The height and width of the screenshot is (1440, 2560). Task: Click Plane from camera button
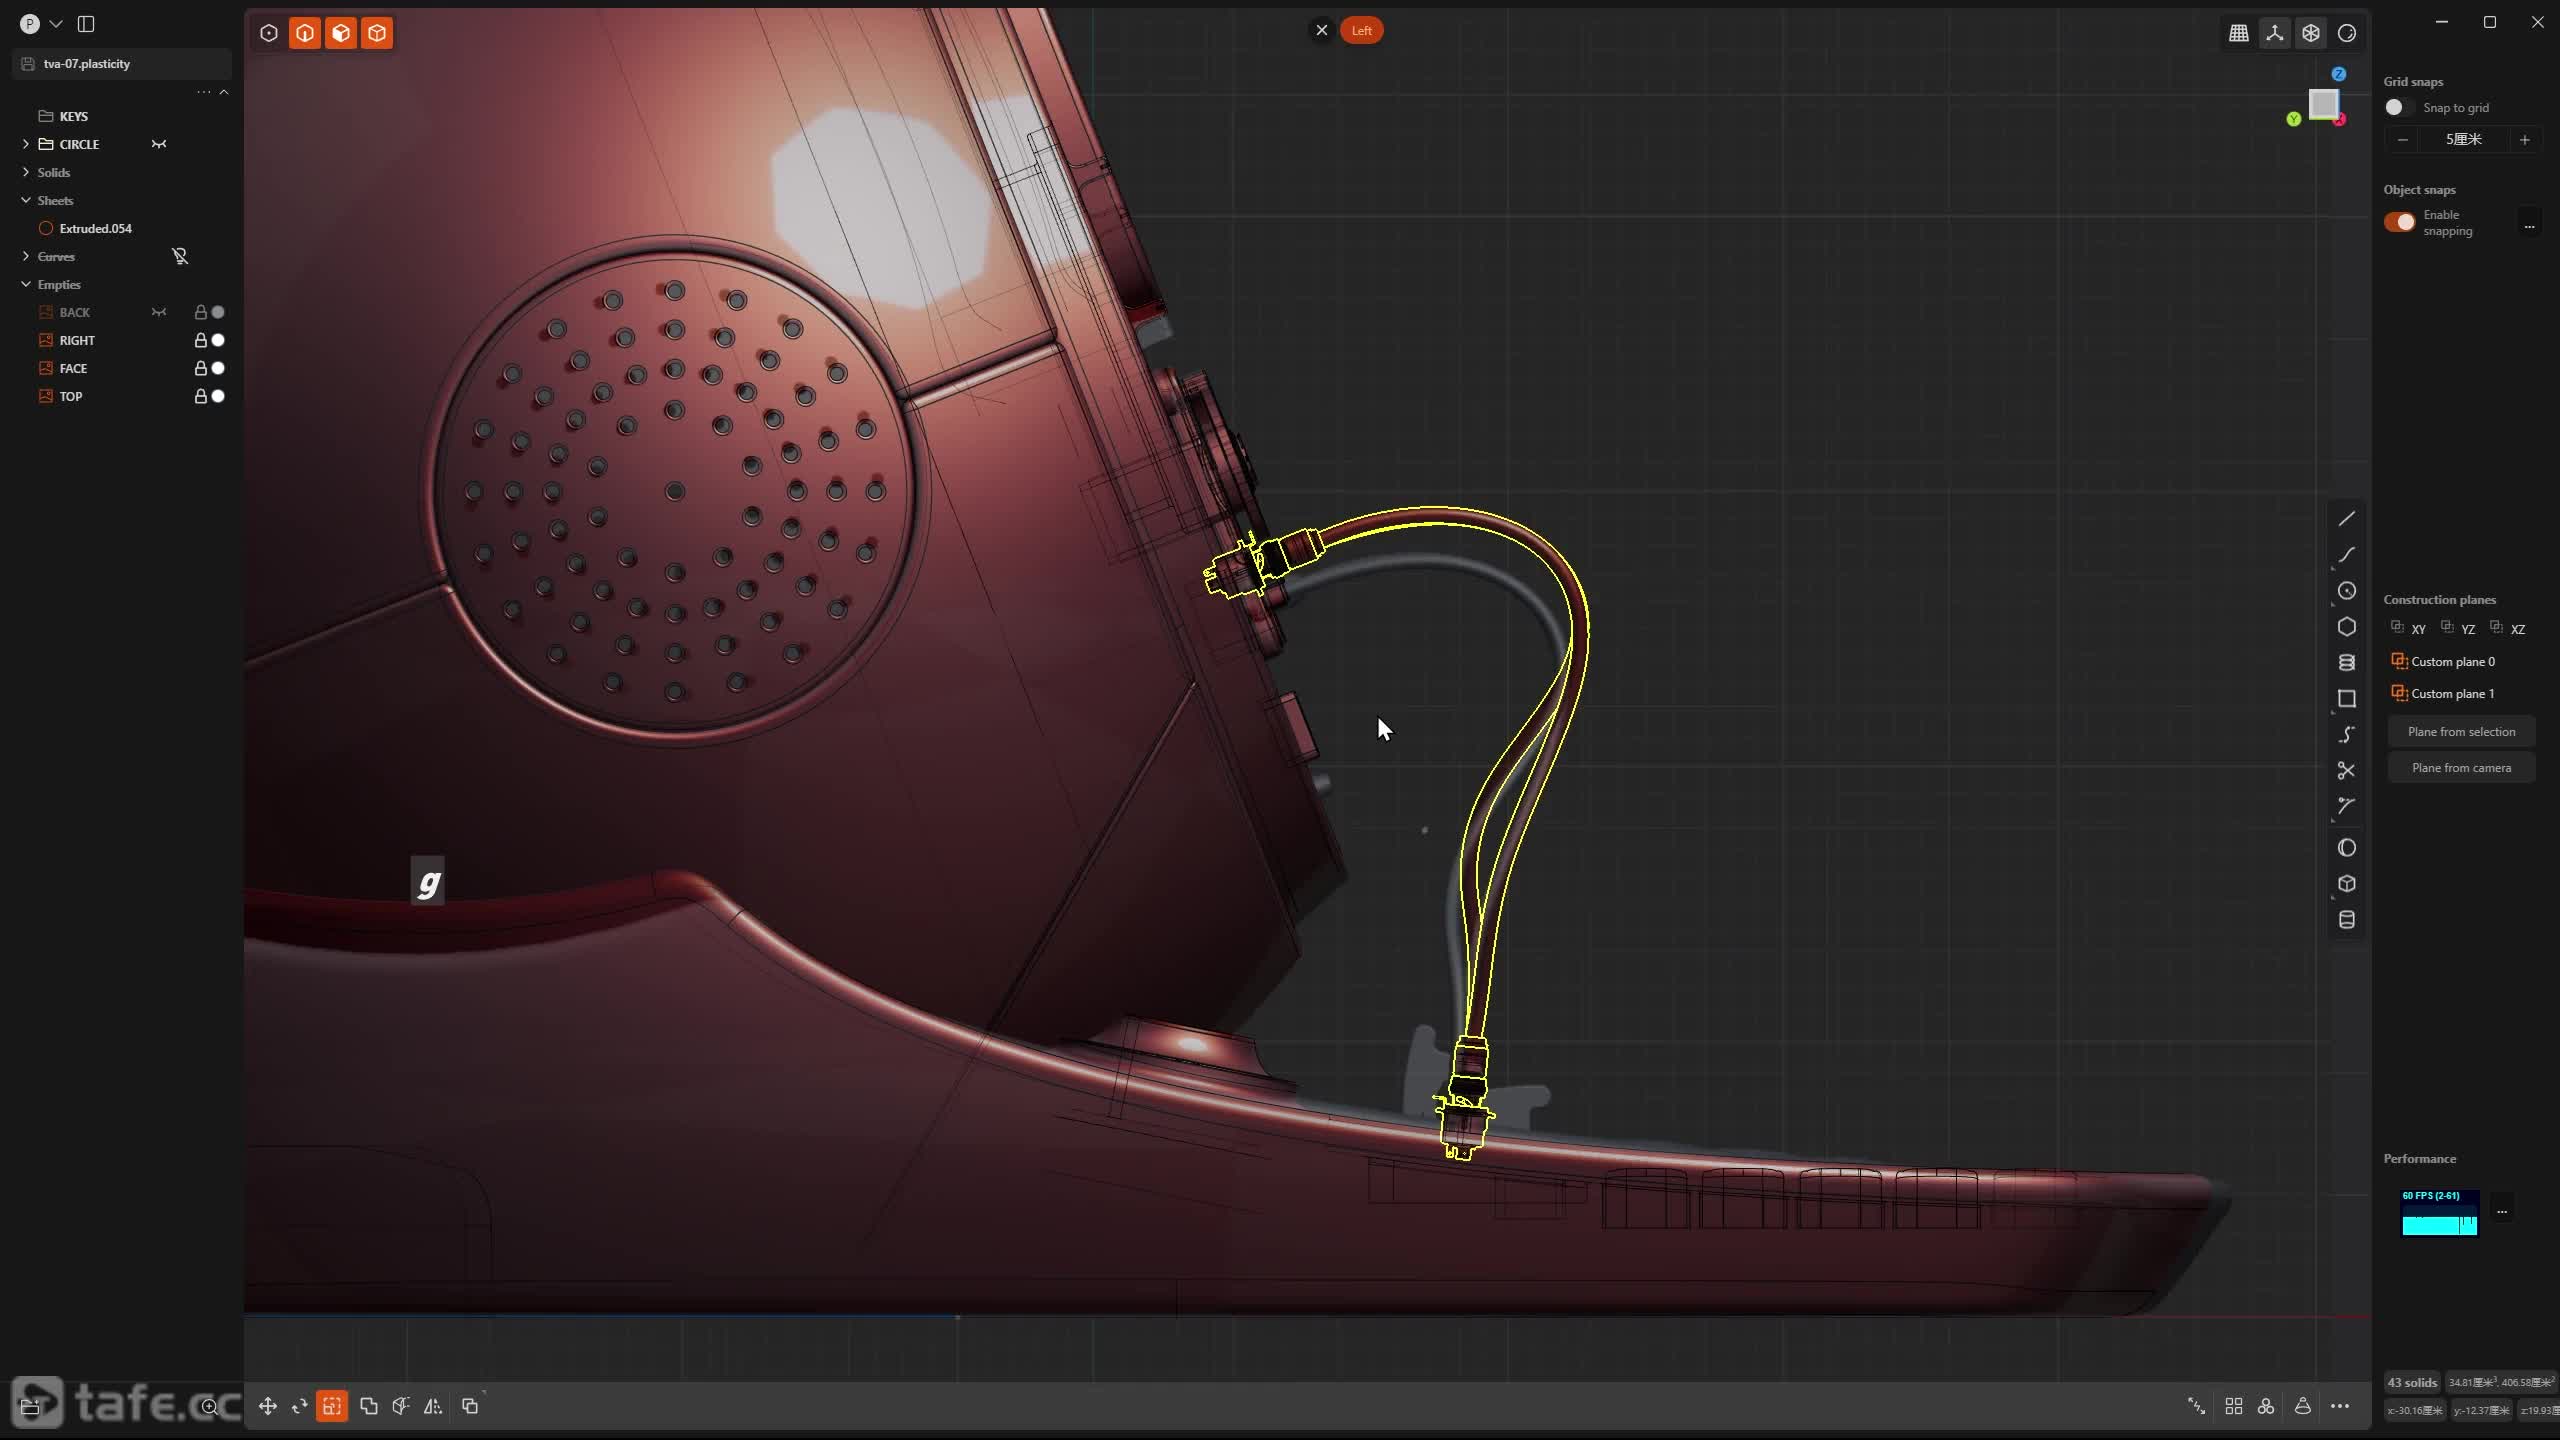click(x=2461, y=767)
